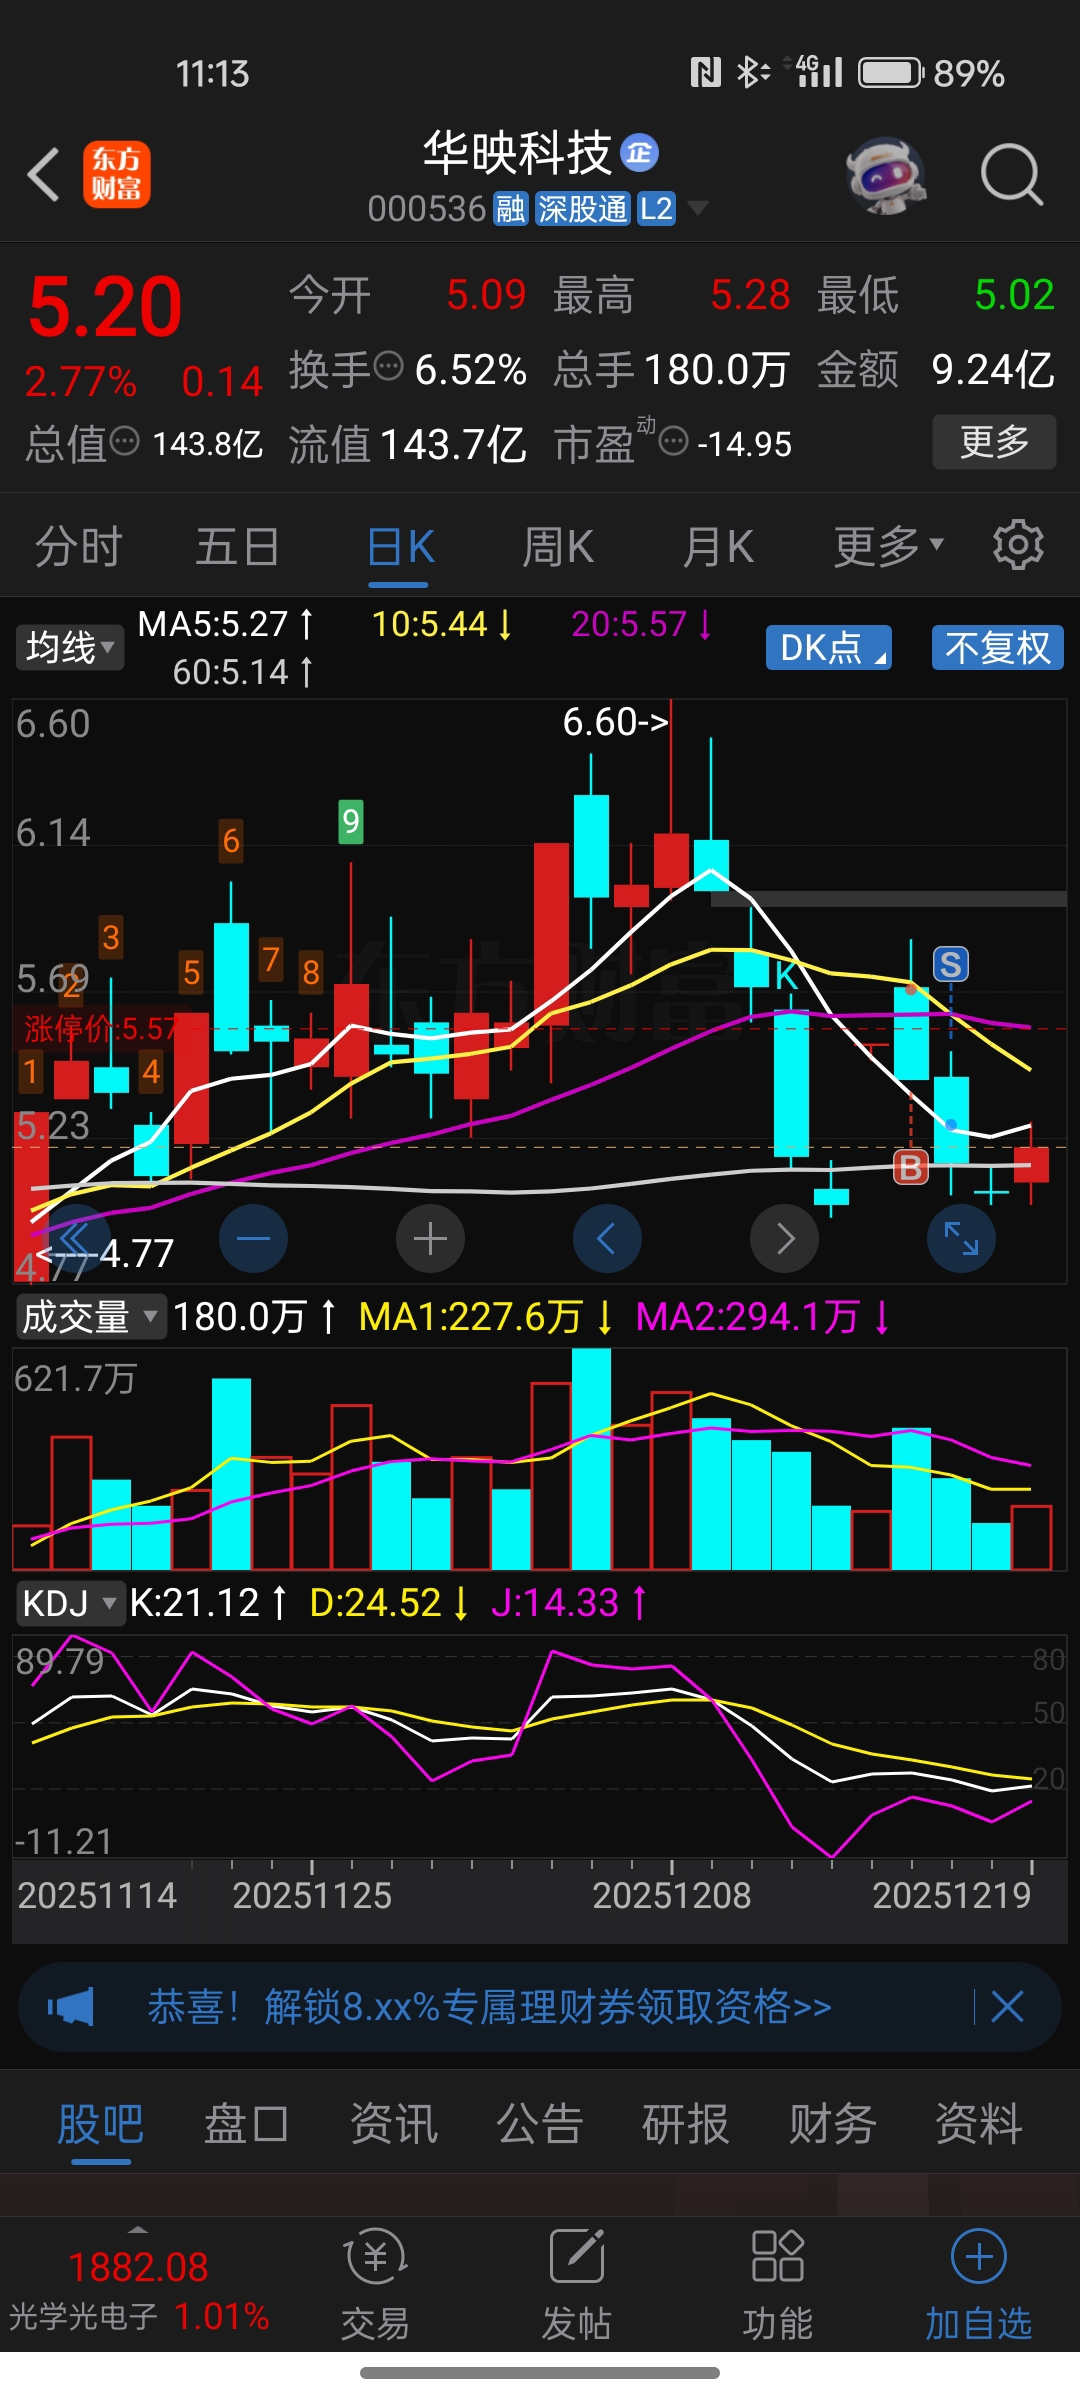Tap the 融 margin trading tag

pyautogui.click(x=511, y=209)
